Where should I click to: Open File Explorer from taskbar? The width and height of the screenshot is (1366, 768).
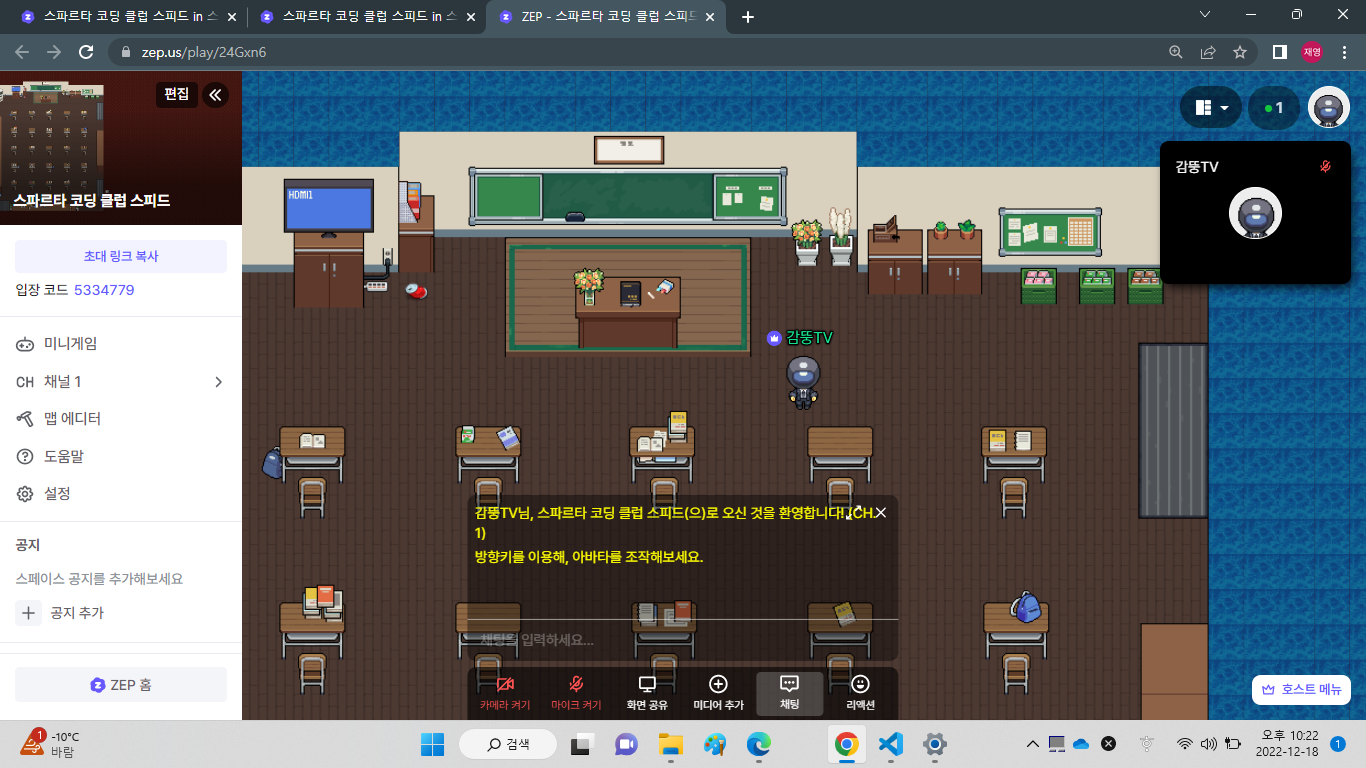pos(669,744)
